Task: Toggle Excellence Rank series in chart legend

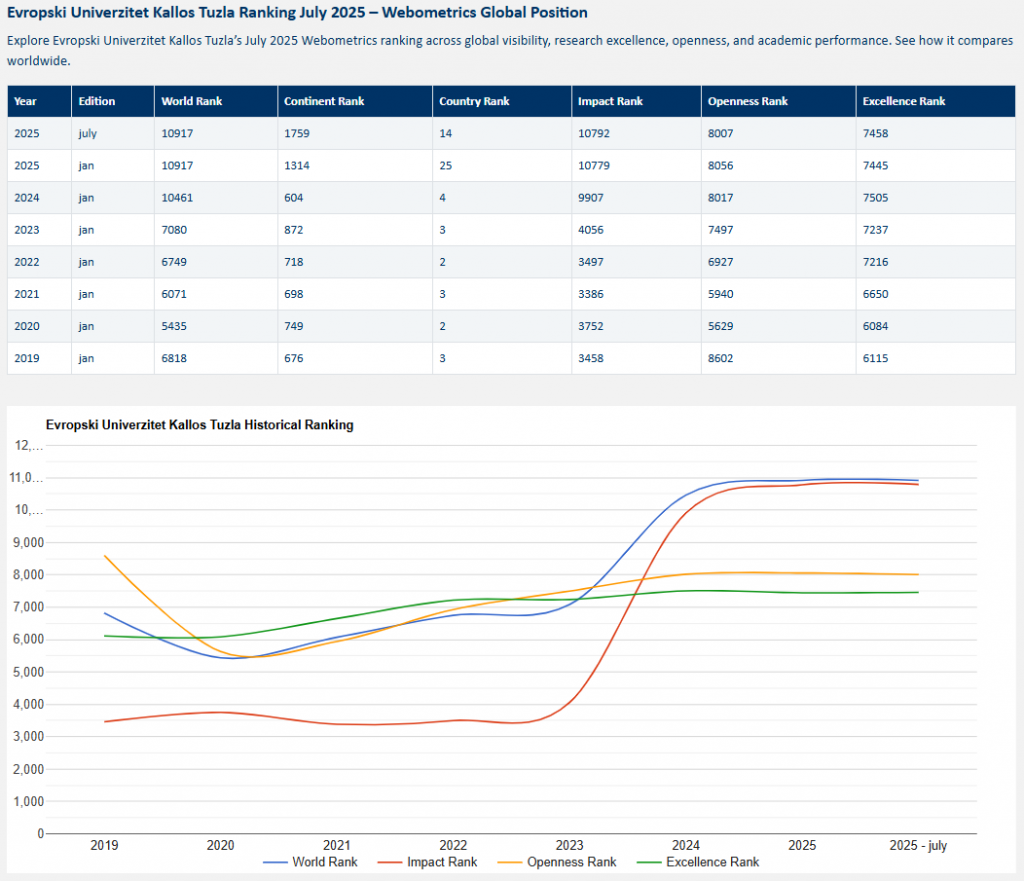Action: (x=697, y=862)
